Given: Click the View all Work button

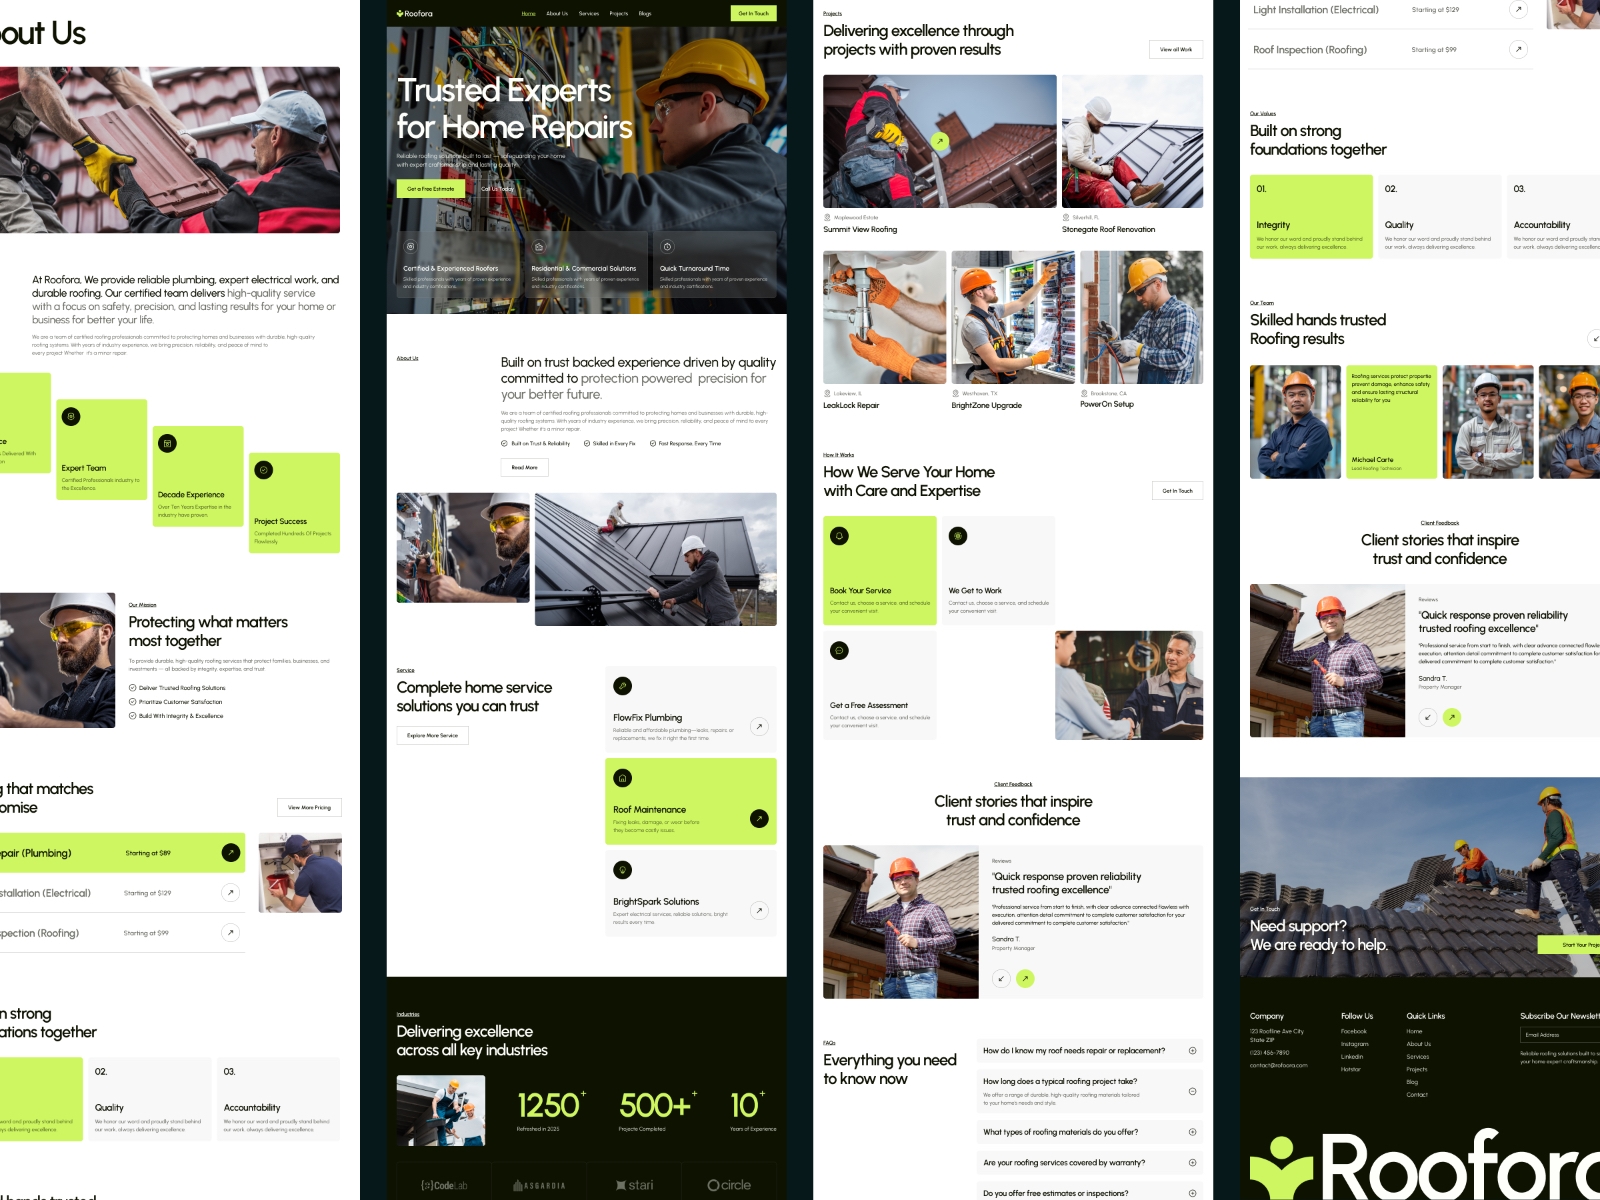Looking at the screenshot, I should pyautogui.click(x=1177, y=48).
